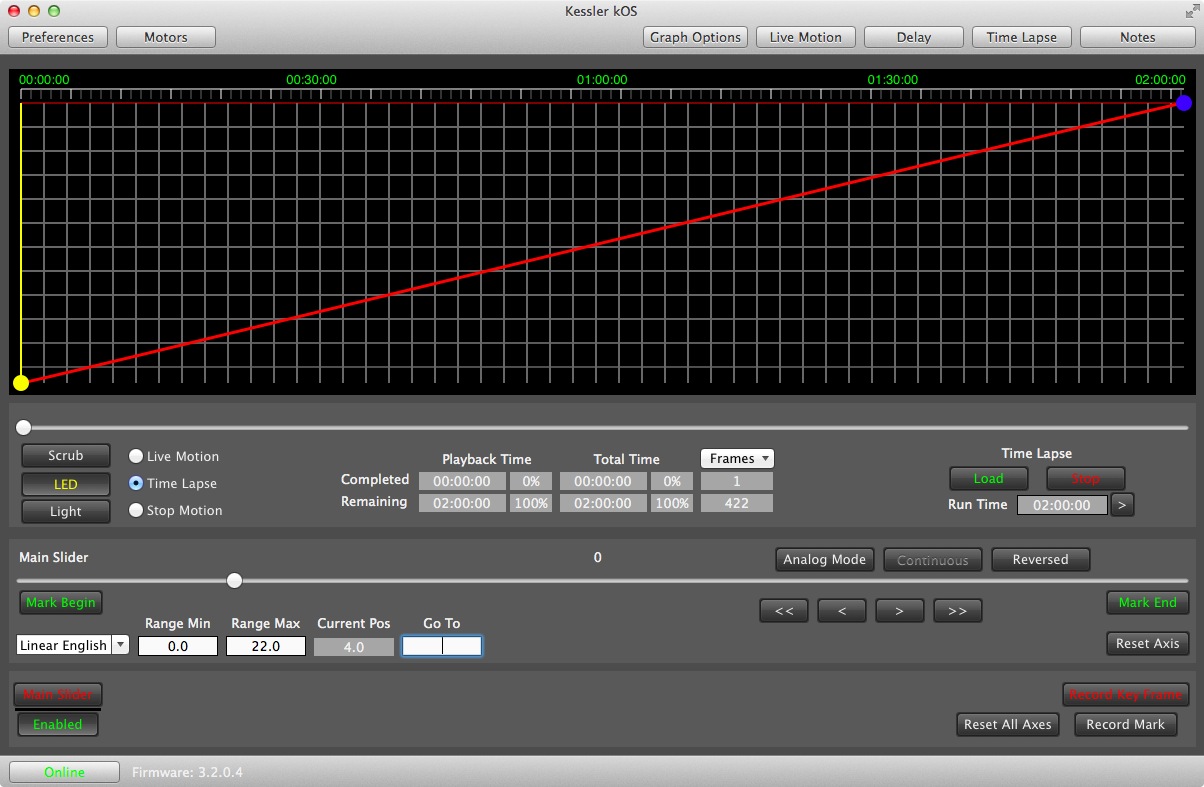Click the Firmware: 3.2.0.4 status text
This screenshot has width=1204, height=787.
tap(187, 772)
